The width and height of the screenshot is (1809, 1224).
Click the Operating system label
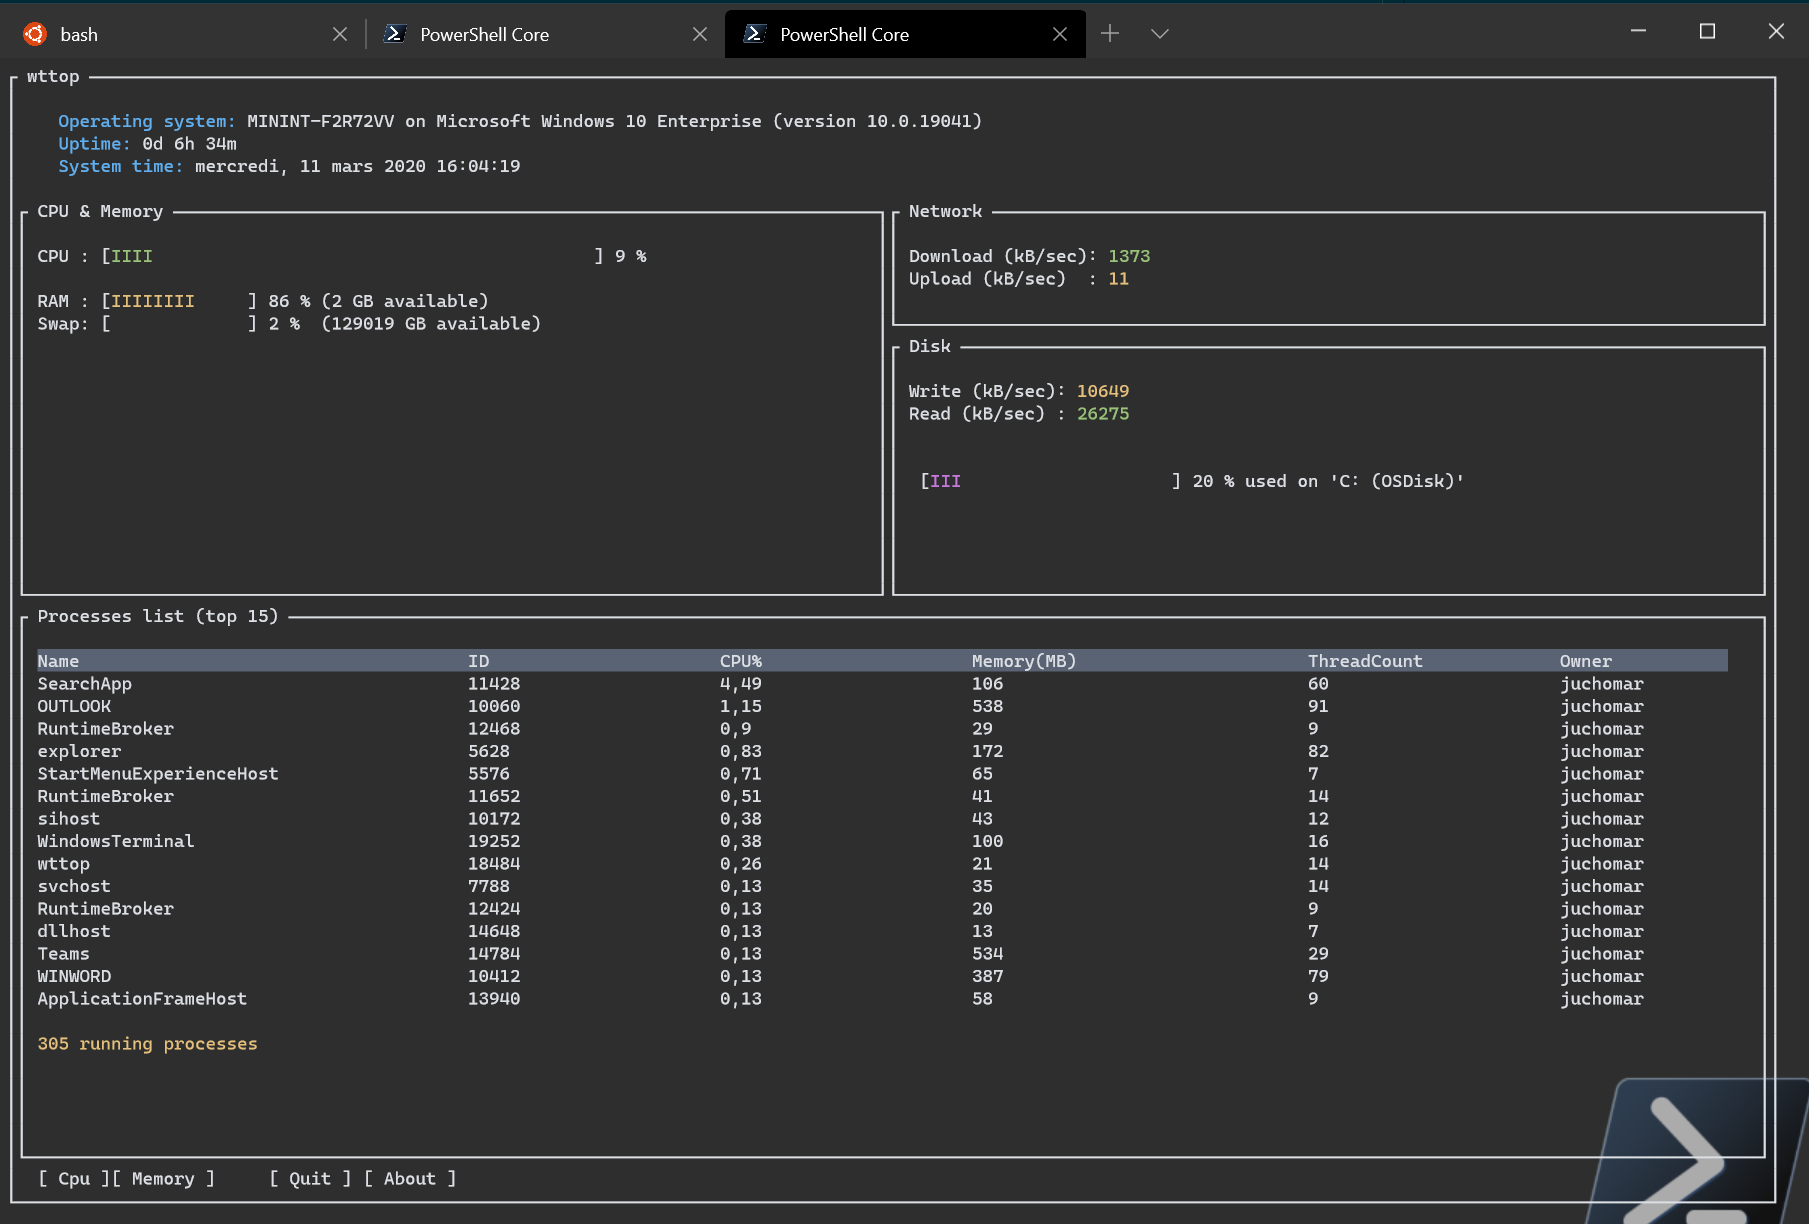(x=147, y=121)
